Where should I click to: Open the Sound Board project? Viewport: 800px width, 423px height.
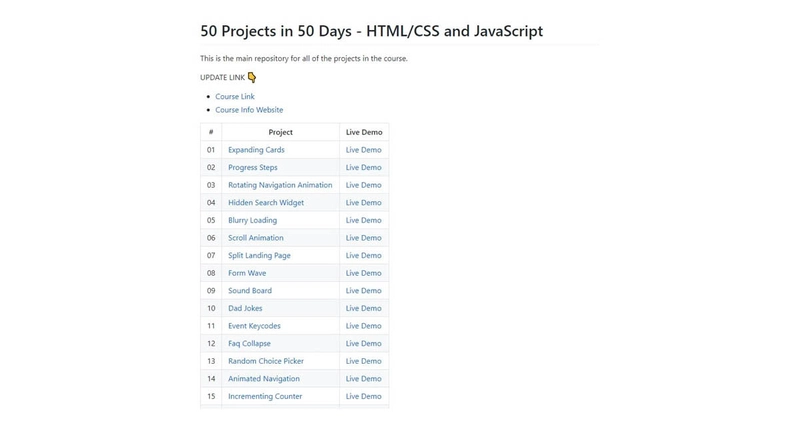coord(249,291)
